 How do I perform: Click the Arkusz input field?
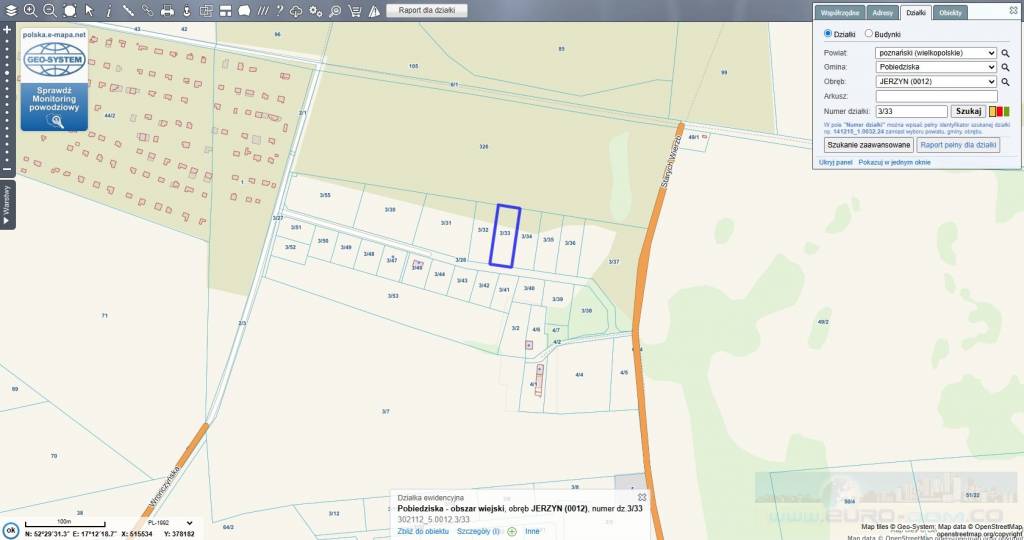(936, 96)
